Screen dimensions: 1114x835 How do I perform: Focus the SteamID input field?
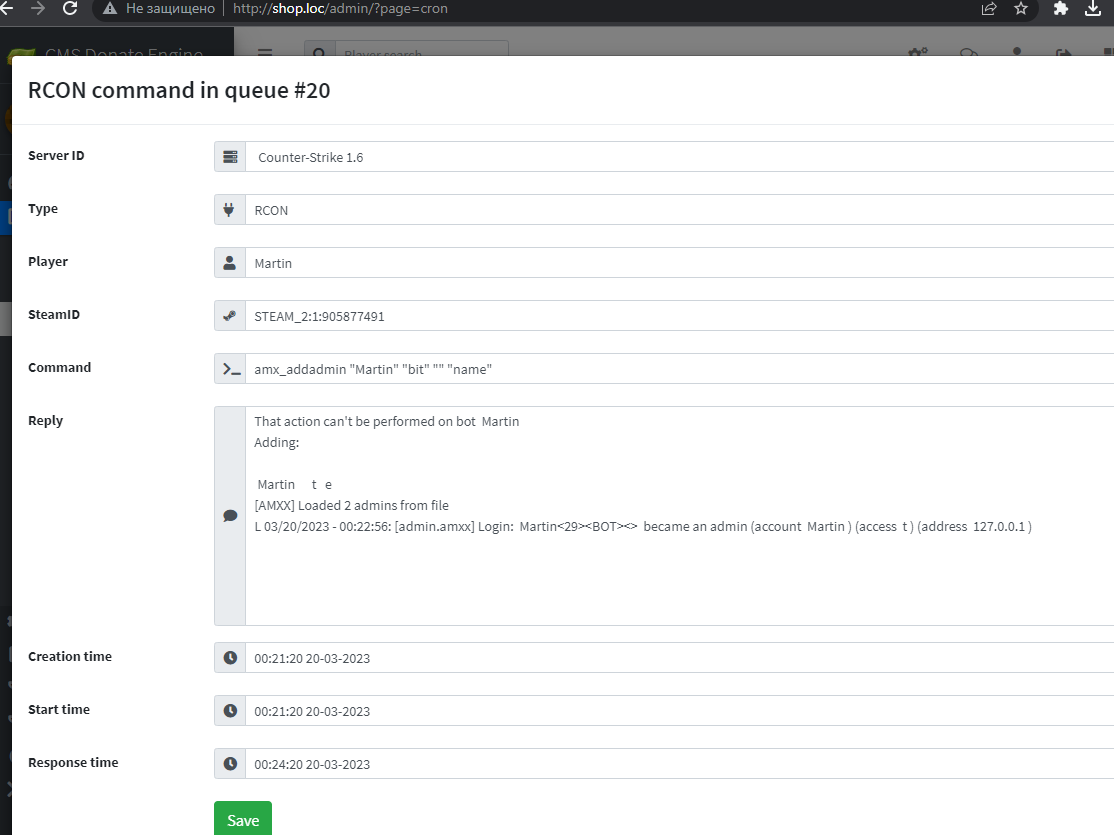click(680, 316)
